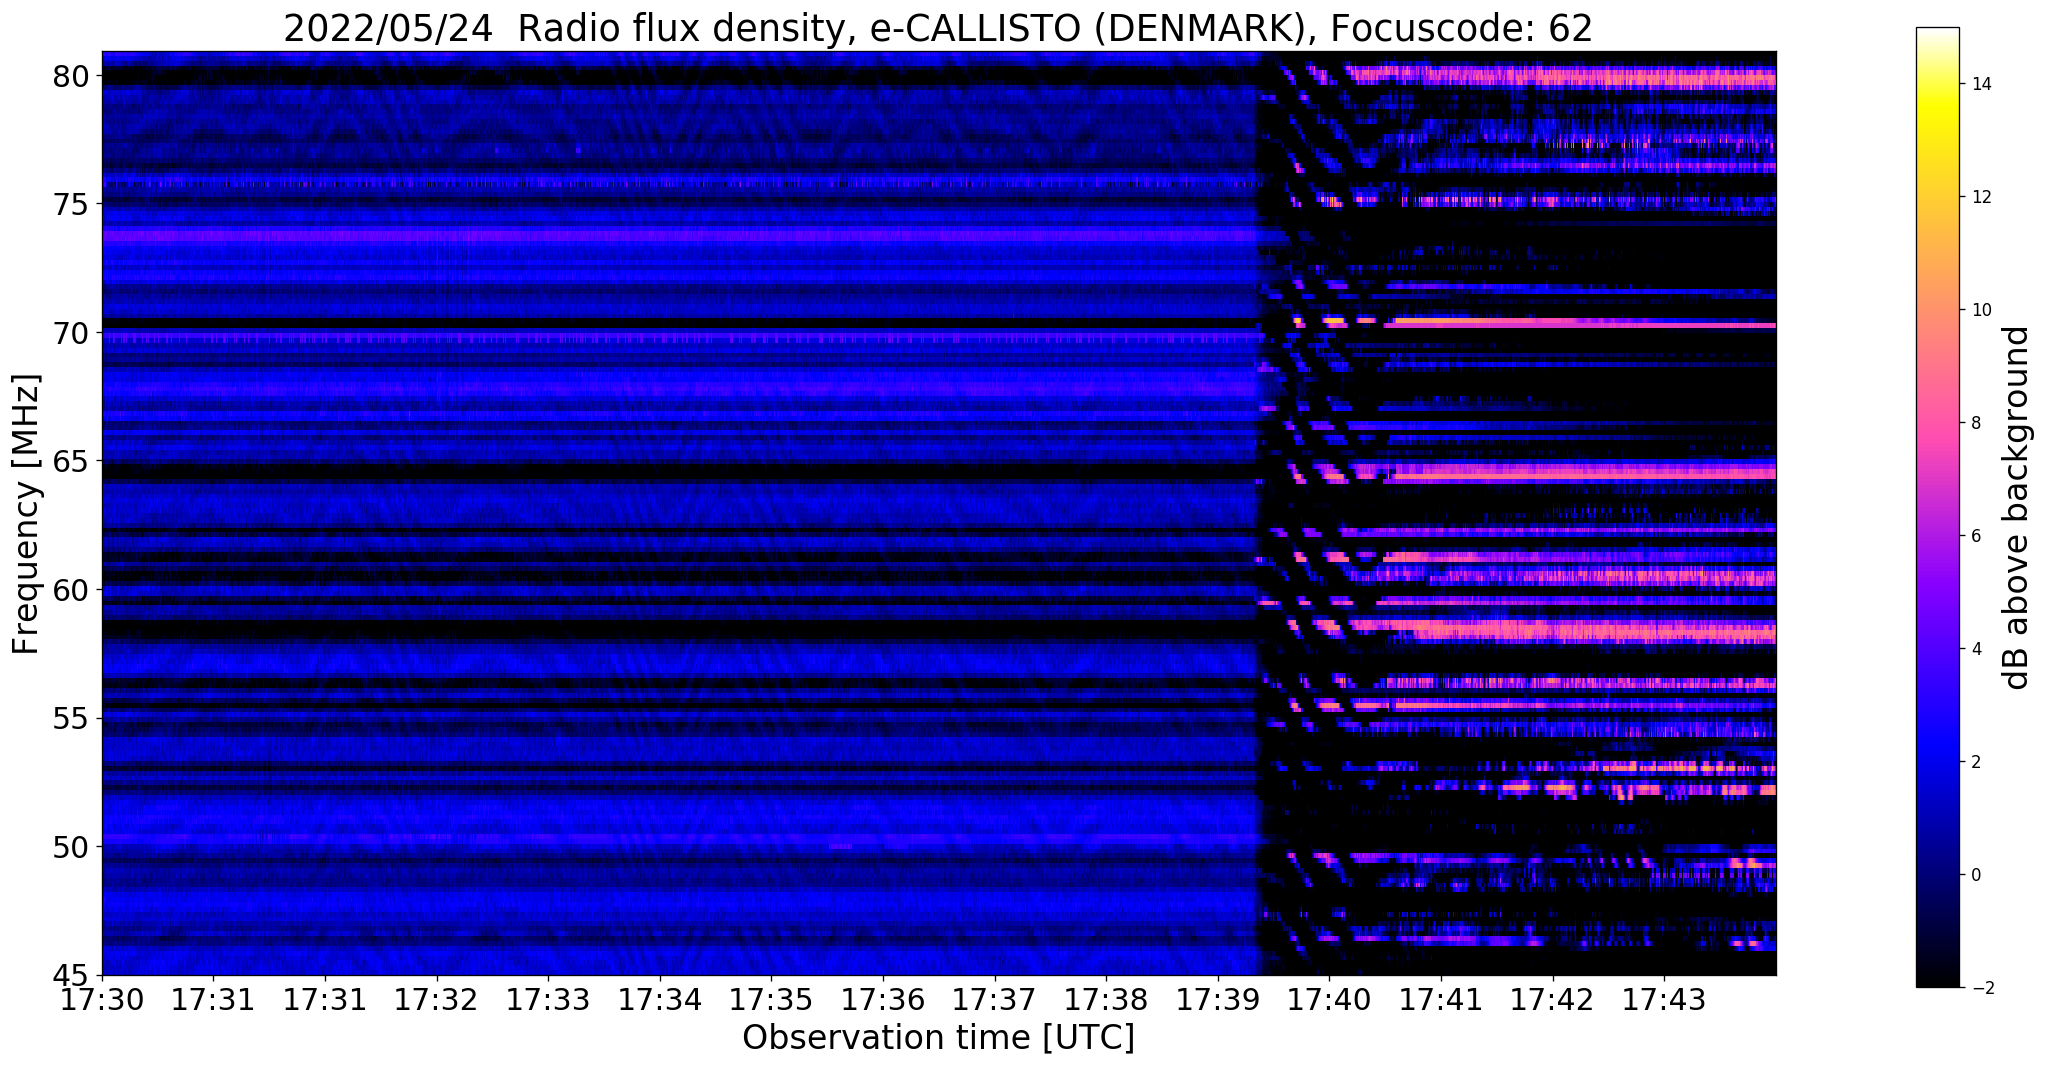Click the 17:40 time tick label
This screenshot has height=1067, width=2047.
[x=1329, y=1000]
